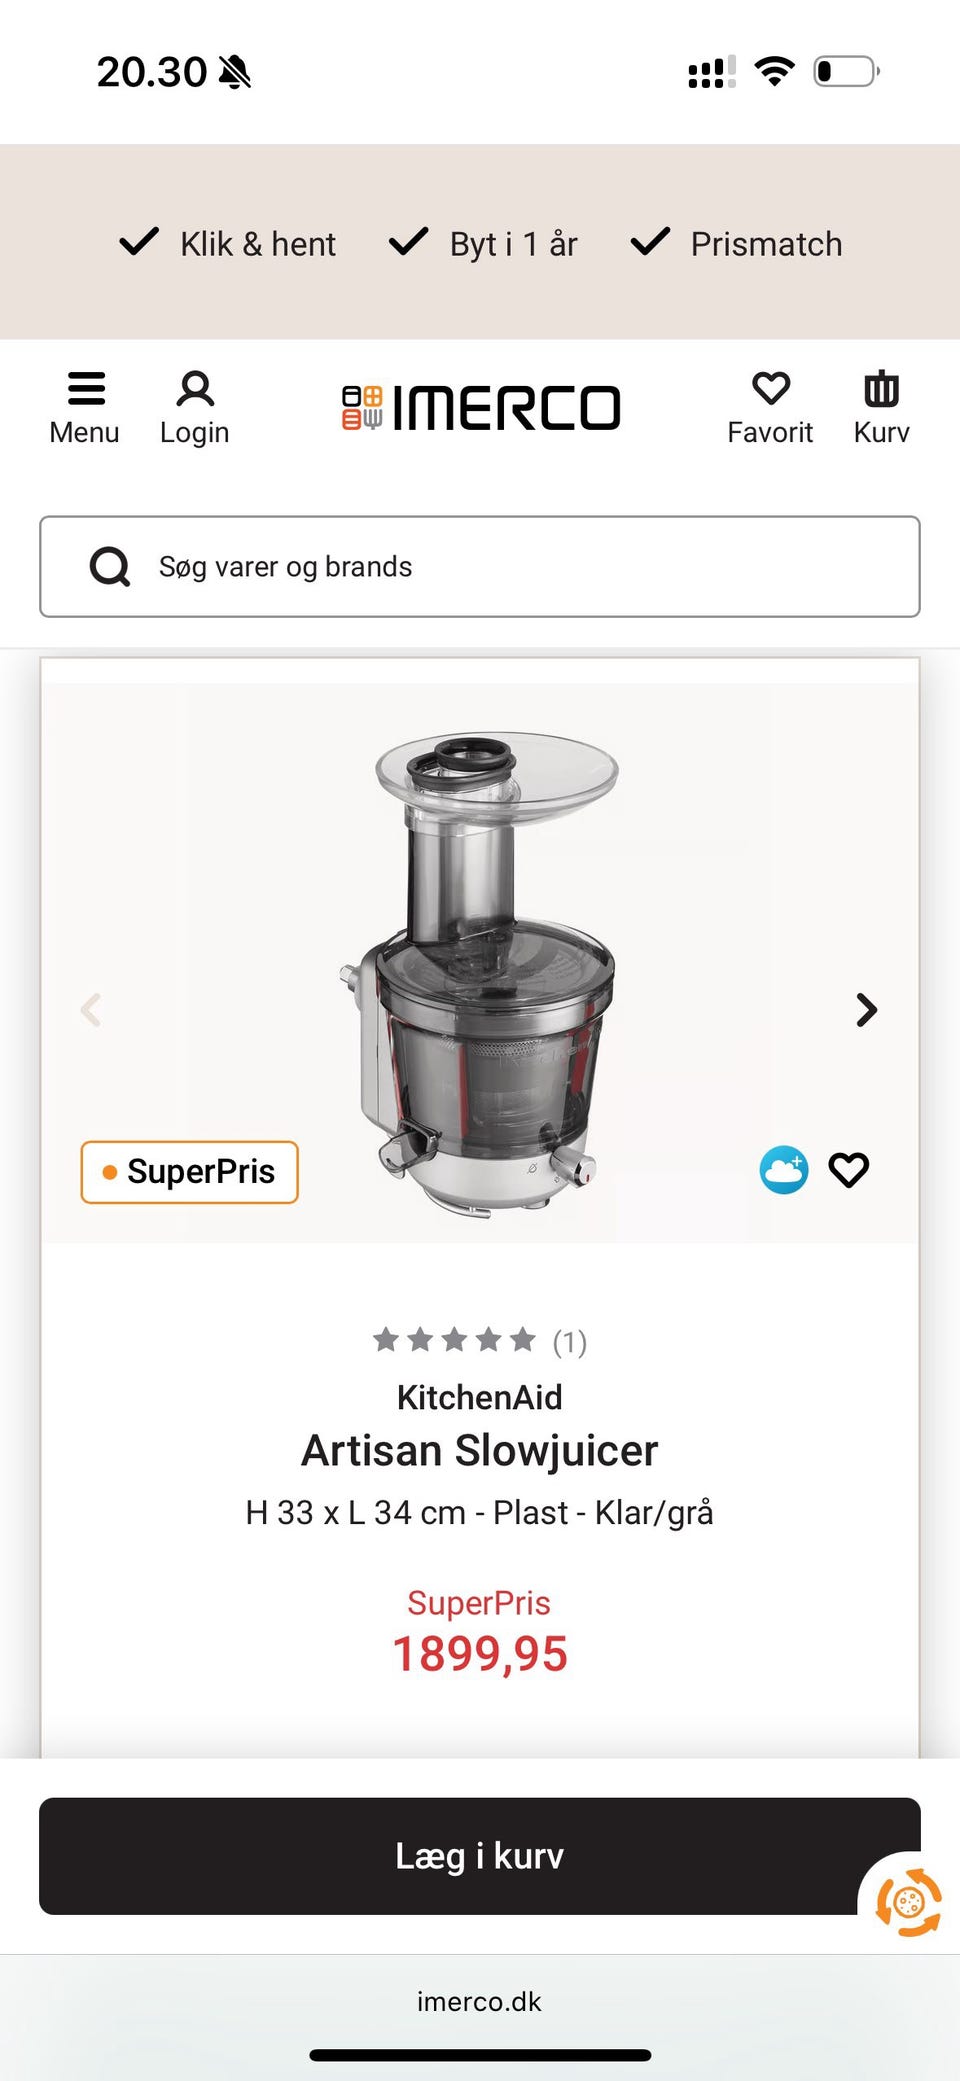Screen dimensions: 960x2081
Task: Tap the SuperPris badge
Action: point(190,1172)
